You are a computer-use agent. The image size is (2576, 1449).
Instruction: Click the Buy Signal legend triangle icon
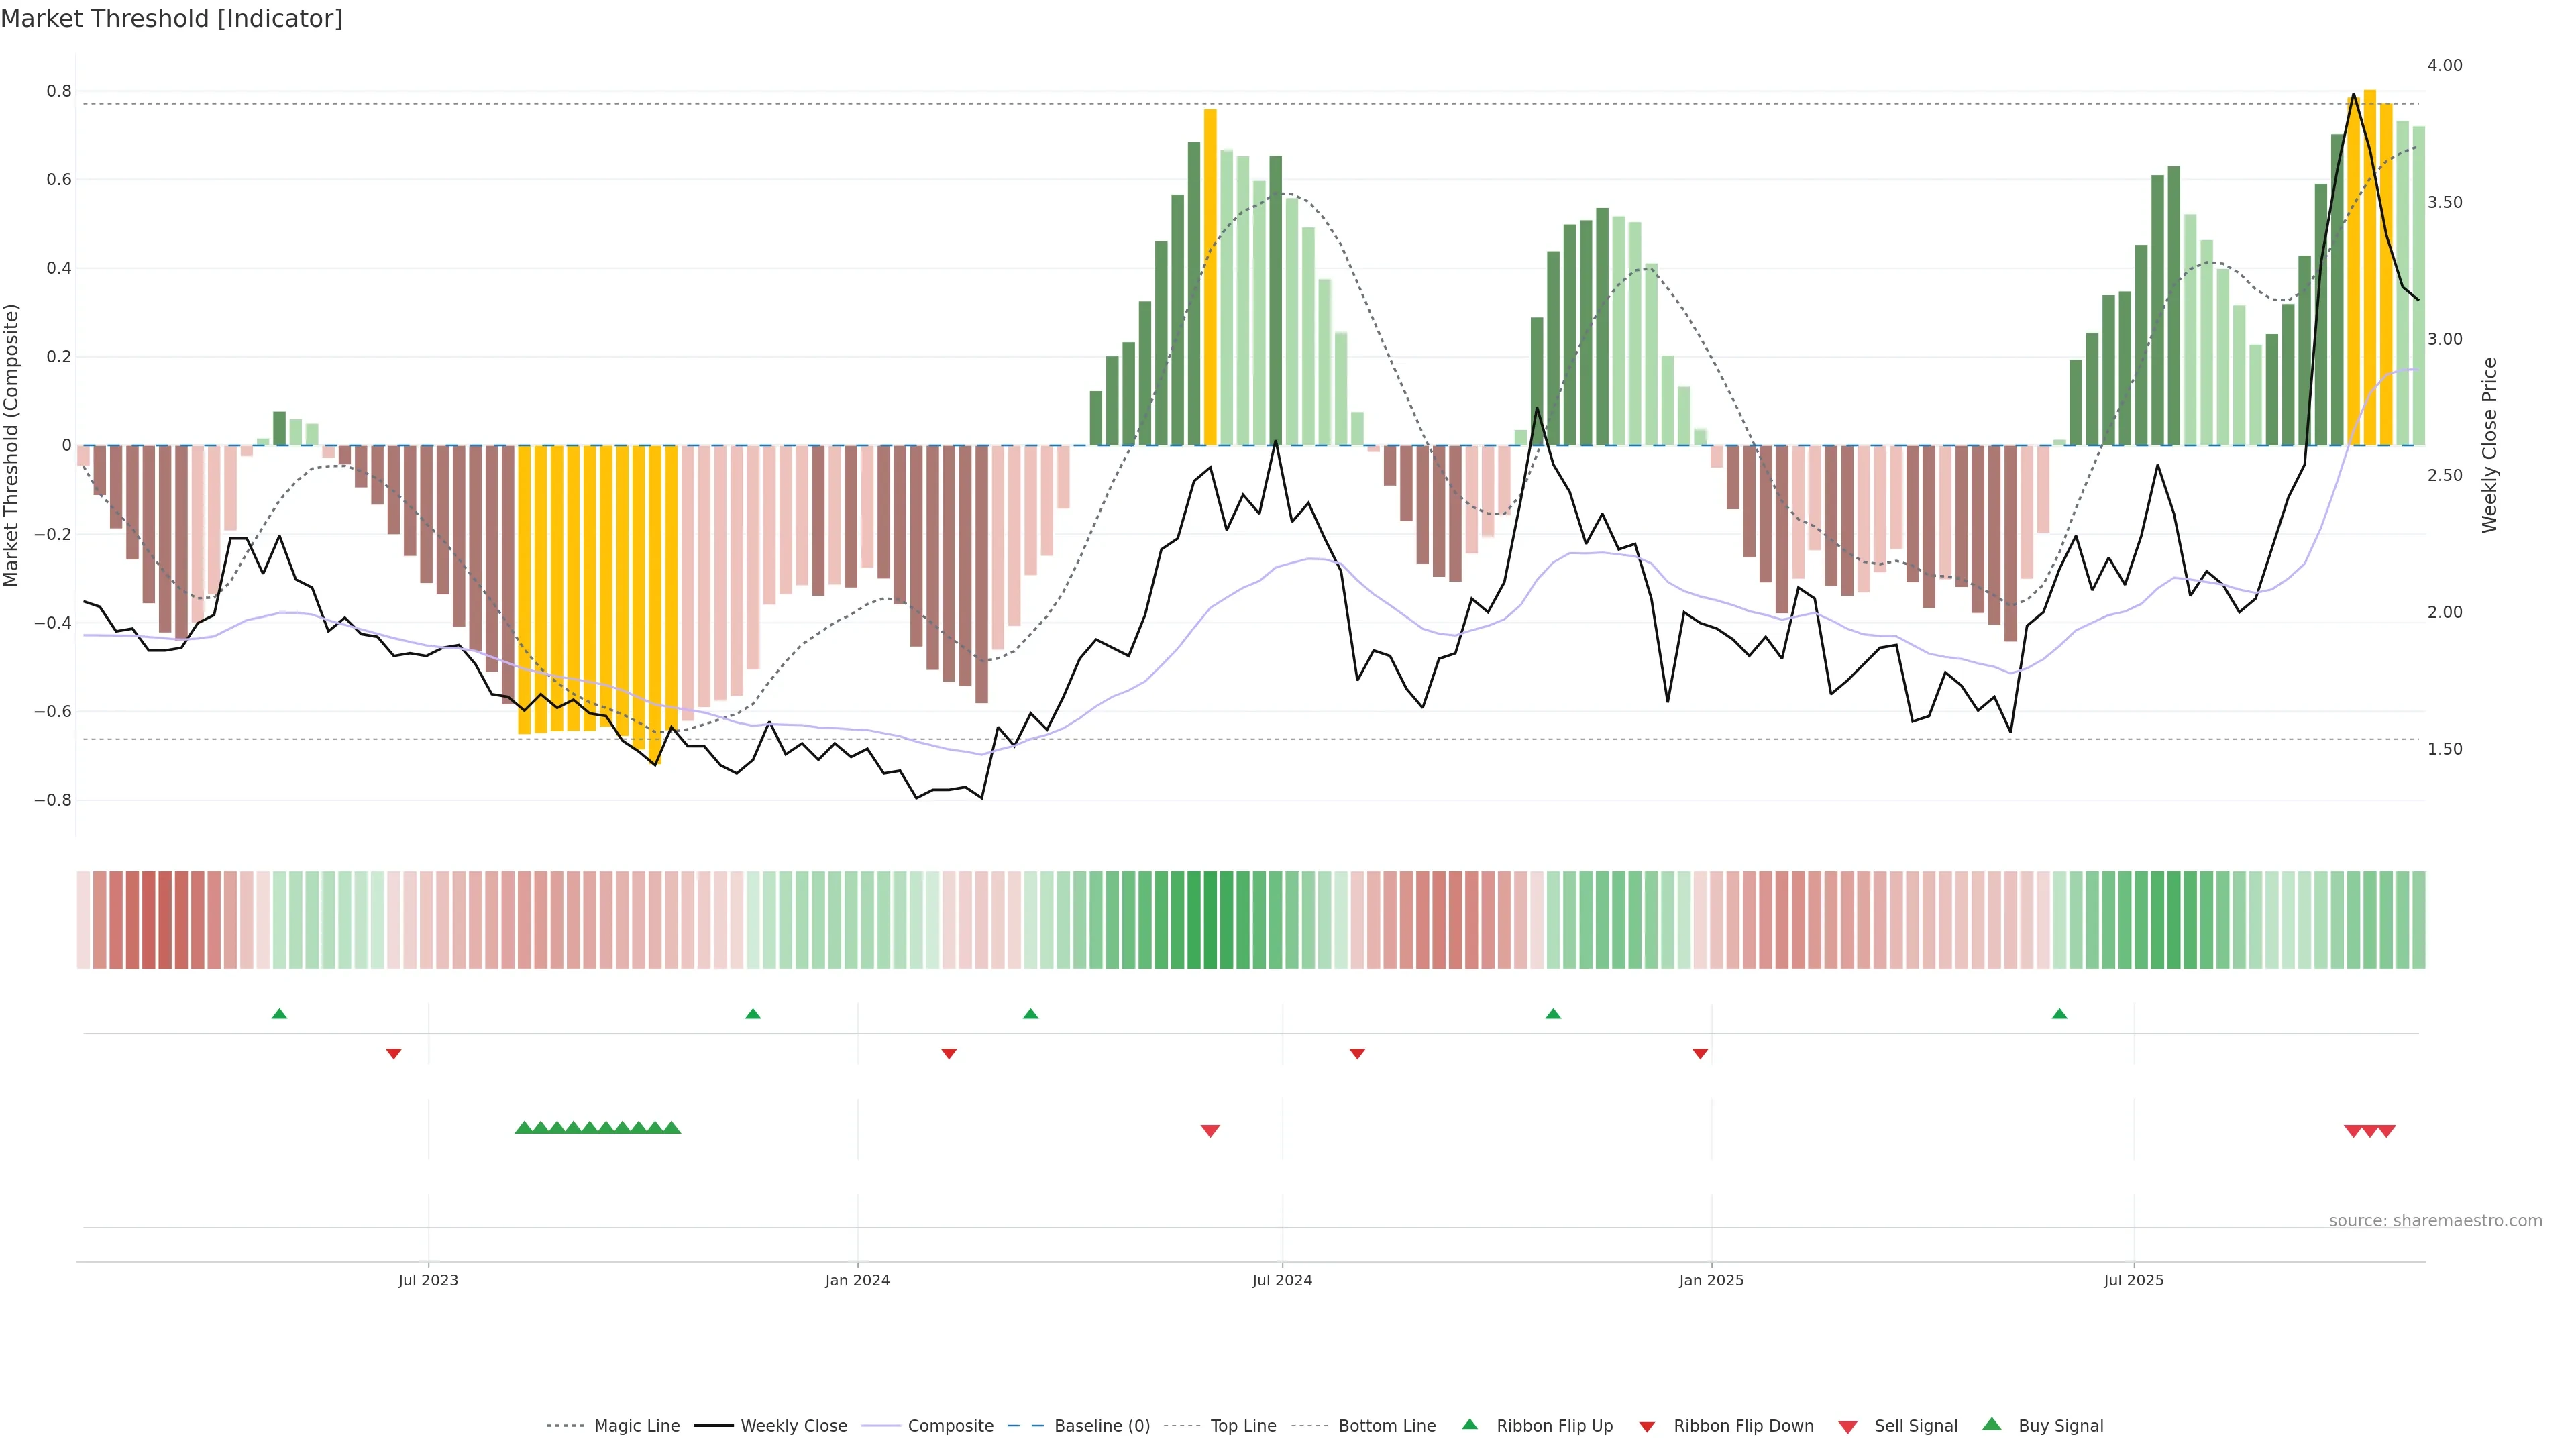[1992, 1424]
